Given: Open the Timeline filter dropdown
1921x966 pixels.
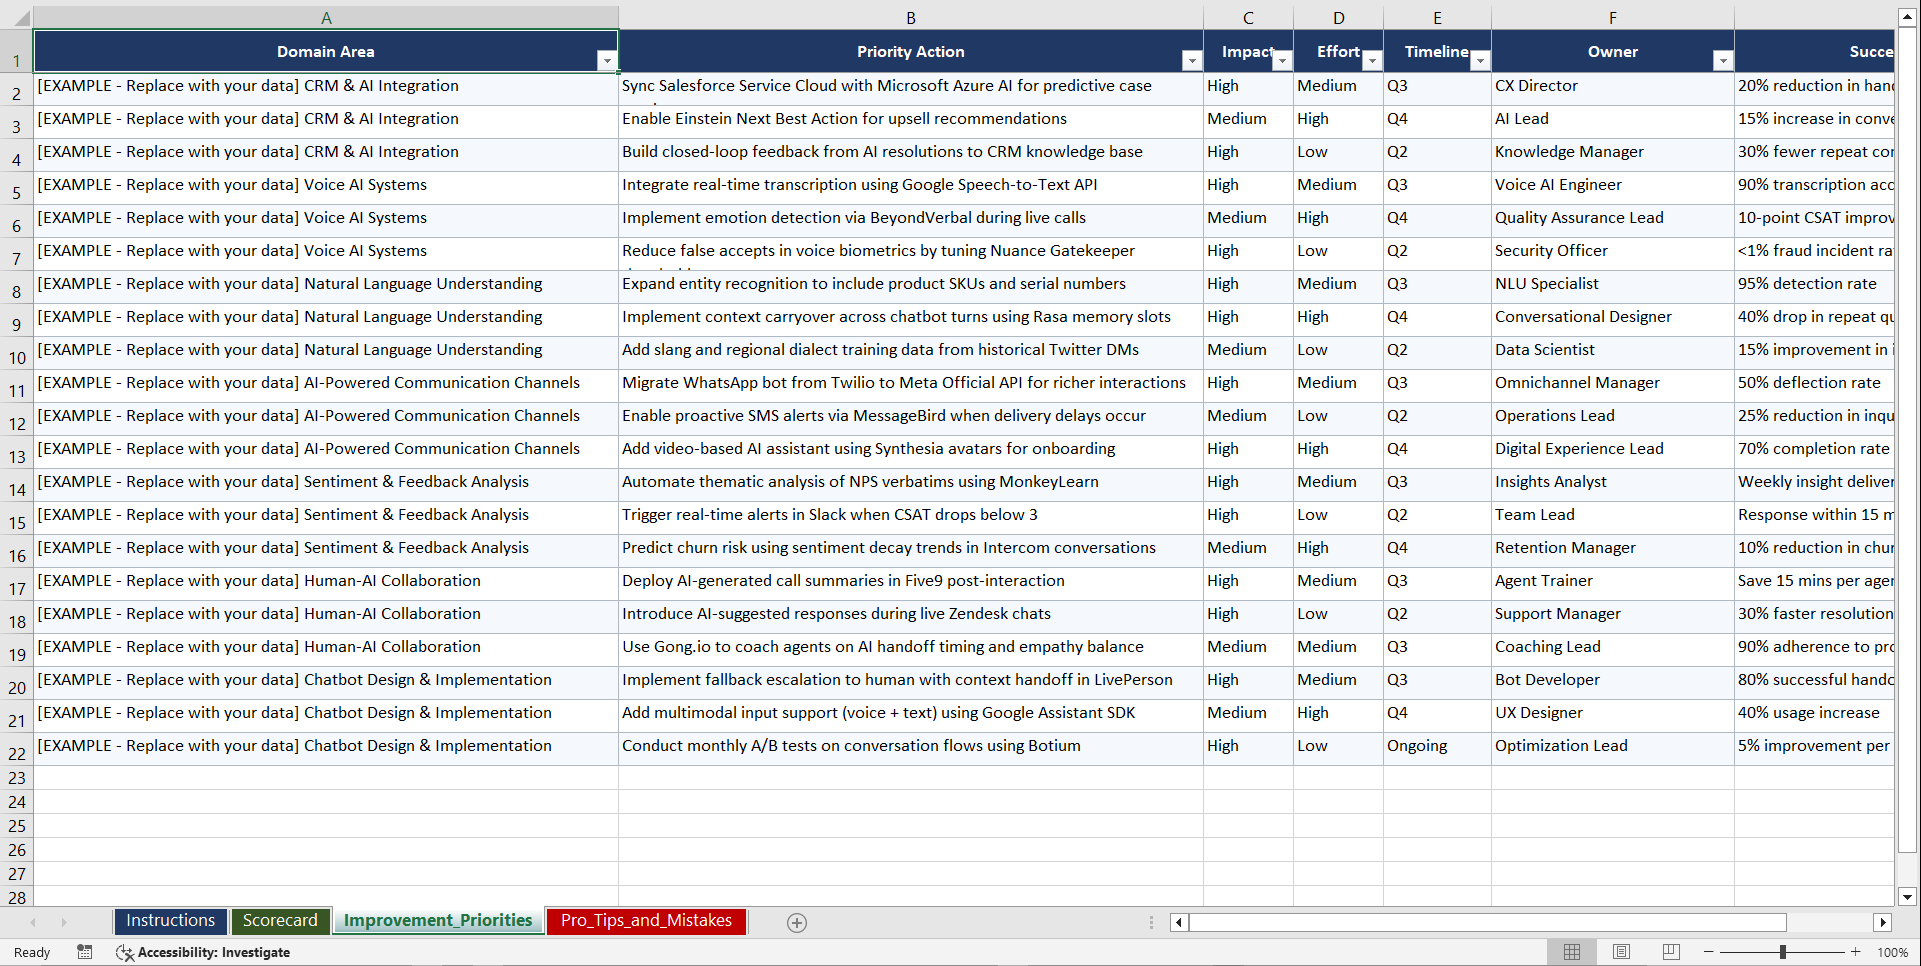Looking at the screenshot, I should [1481, 60].
